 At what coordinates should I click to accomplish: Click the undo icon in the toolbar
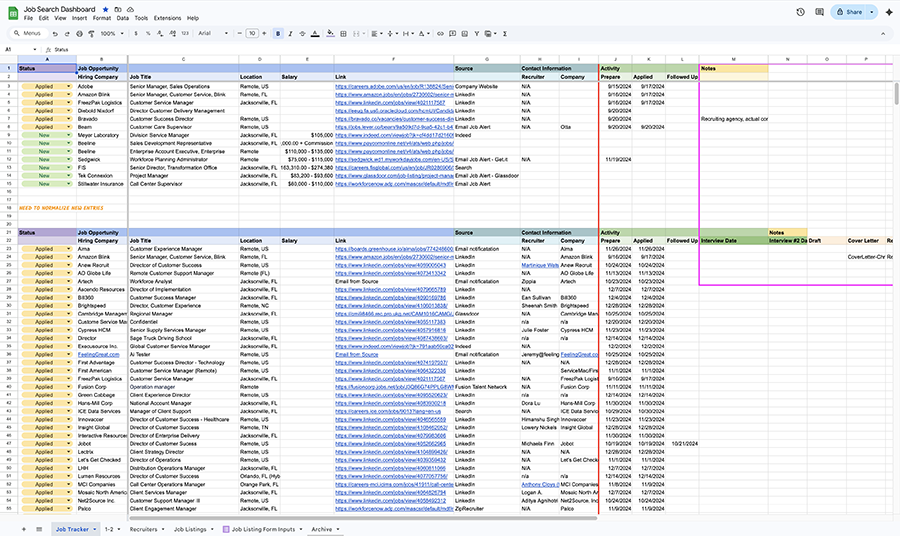55,34
